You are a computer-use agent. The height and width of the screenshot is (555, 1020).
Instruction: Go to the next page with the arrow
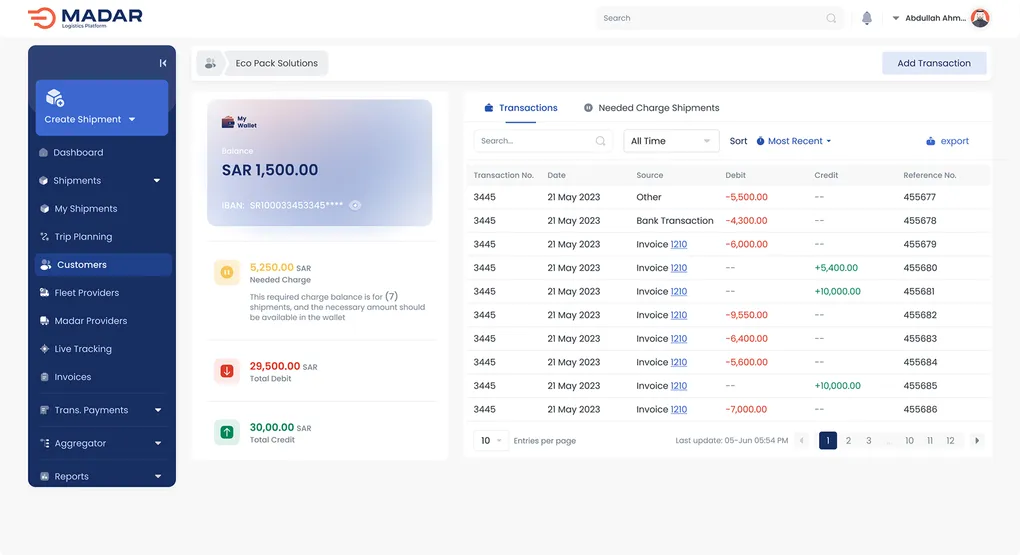977,440
